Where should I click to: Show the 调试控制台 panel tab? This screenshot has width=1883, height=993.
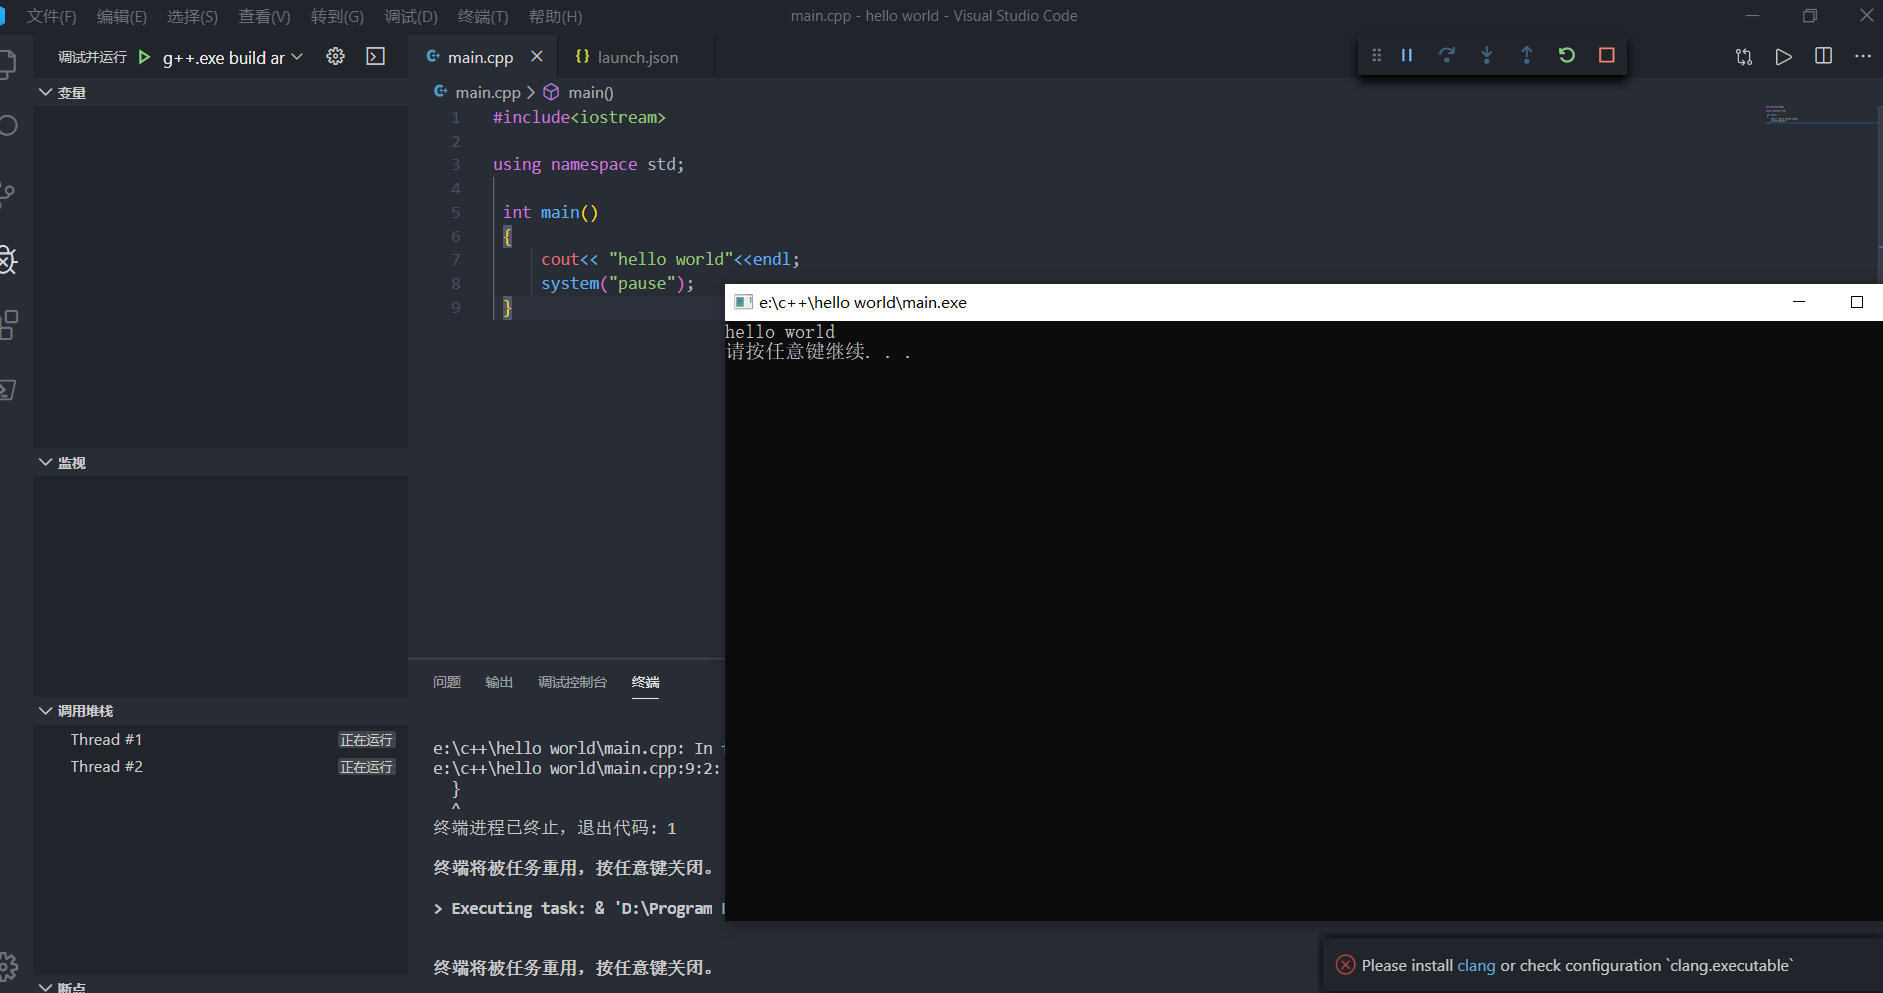[x=572, y=682]
